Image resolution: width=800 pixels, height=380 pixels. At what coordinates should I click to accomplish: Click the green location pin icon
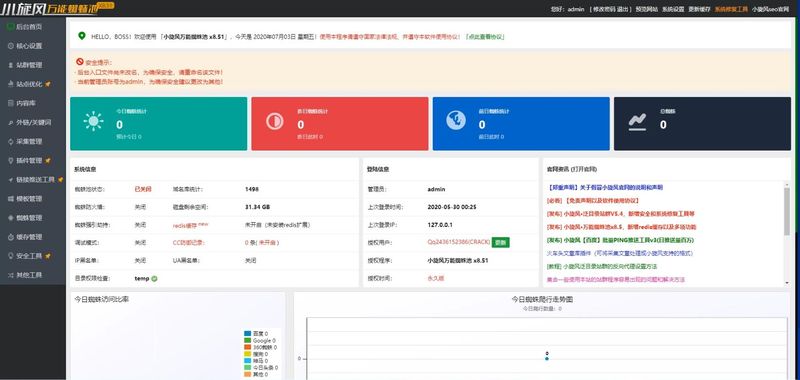coord(82,36)
